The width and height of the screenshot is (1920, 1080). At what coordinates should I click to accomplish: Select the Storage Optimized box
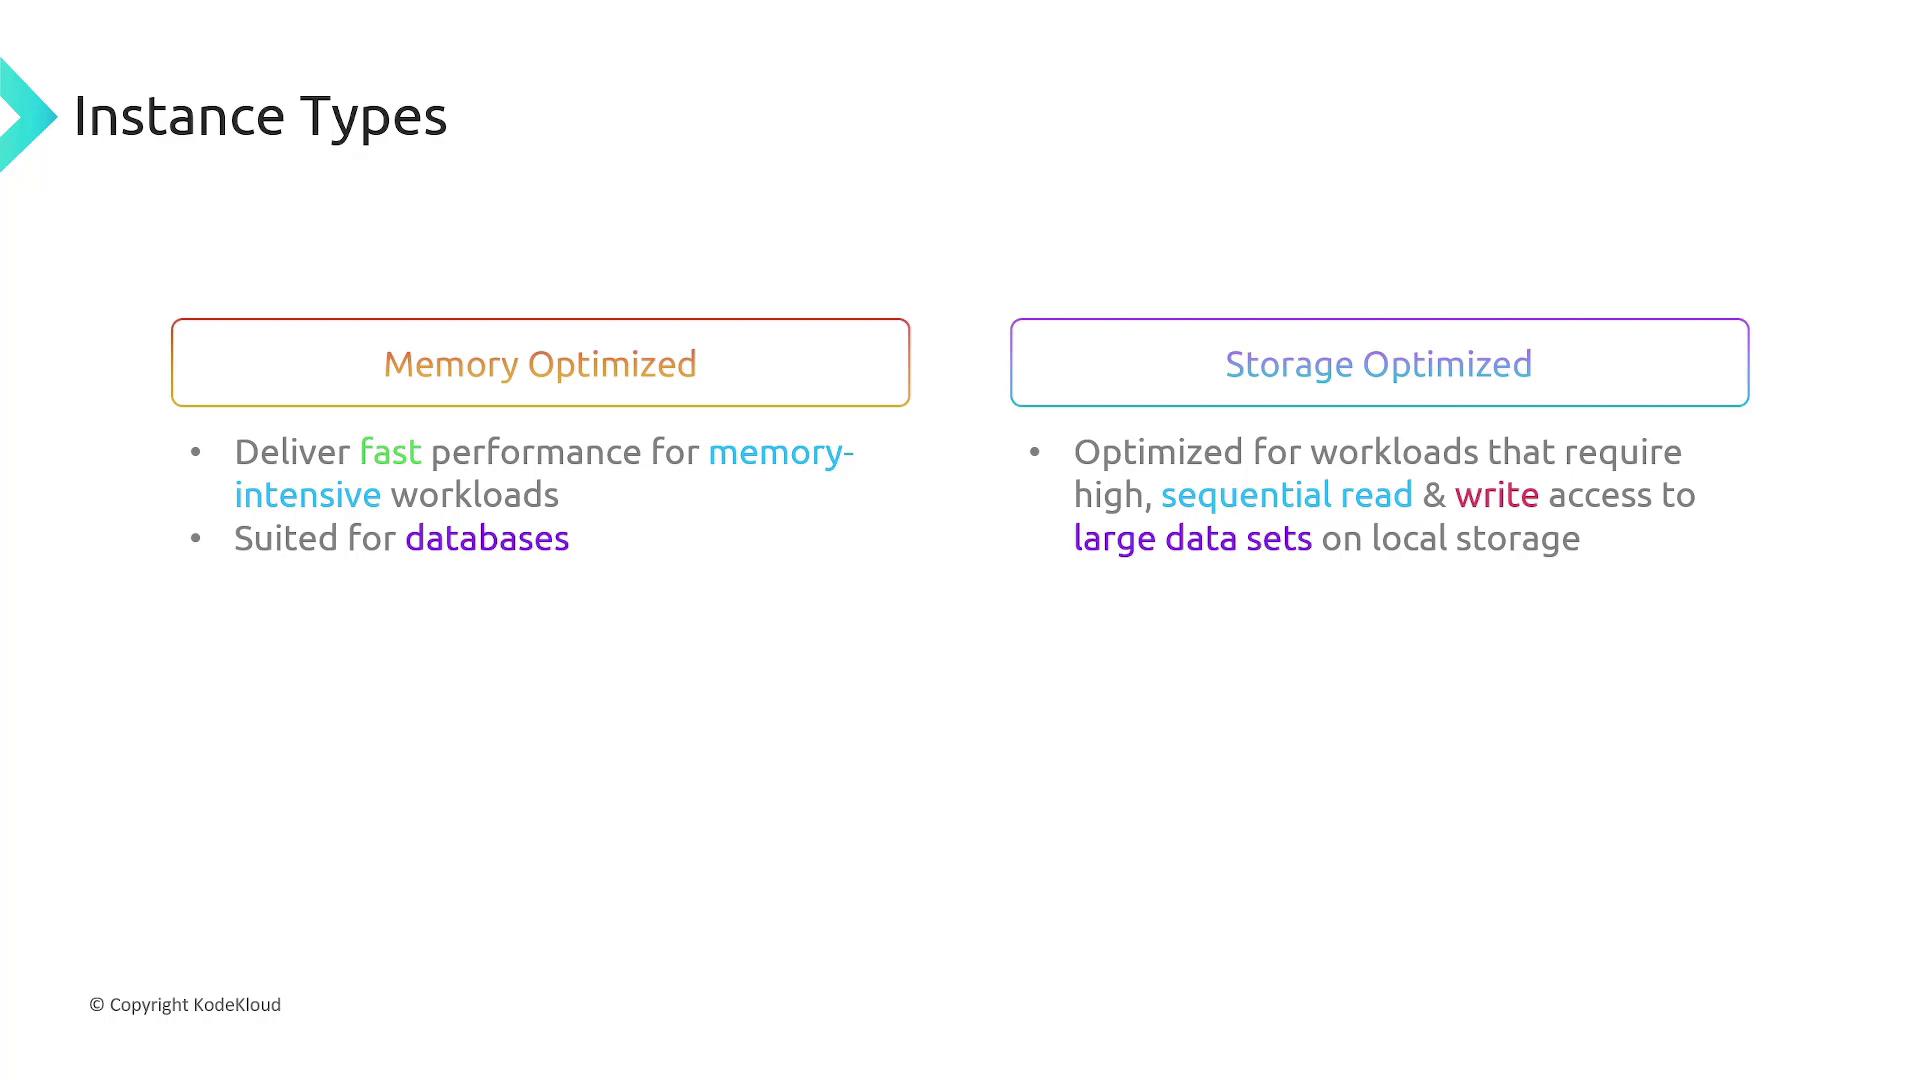(1379, 363)
